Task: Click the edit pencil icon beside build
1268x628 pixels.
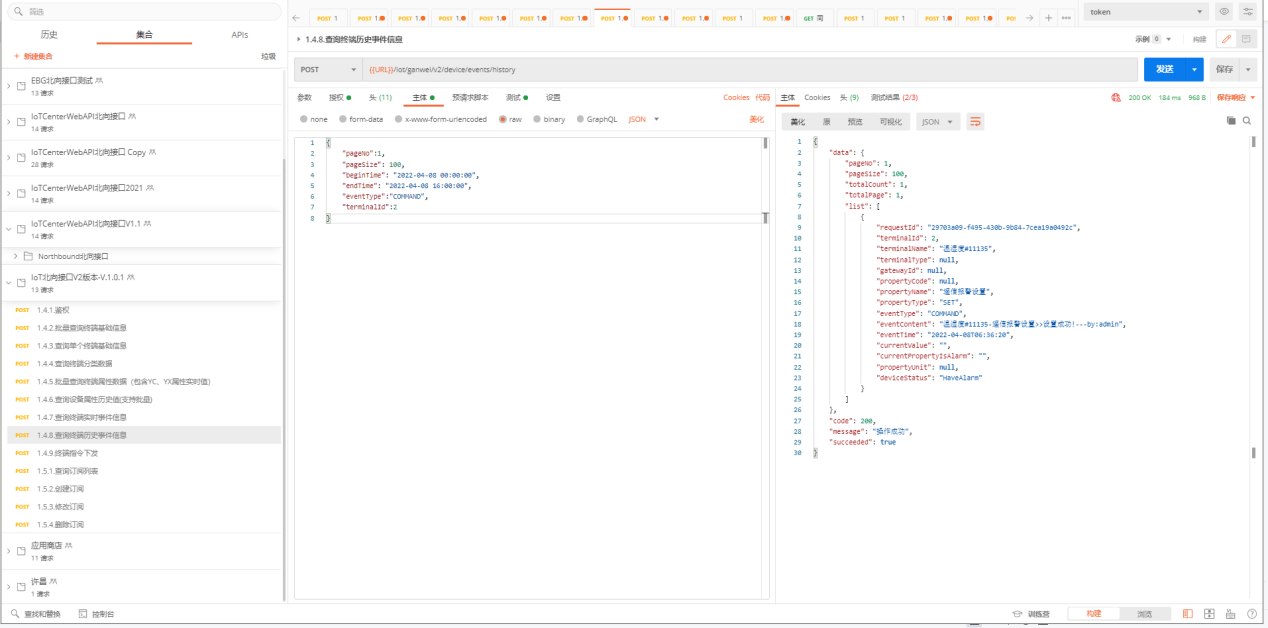Action: 1226,39
